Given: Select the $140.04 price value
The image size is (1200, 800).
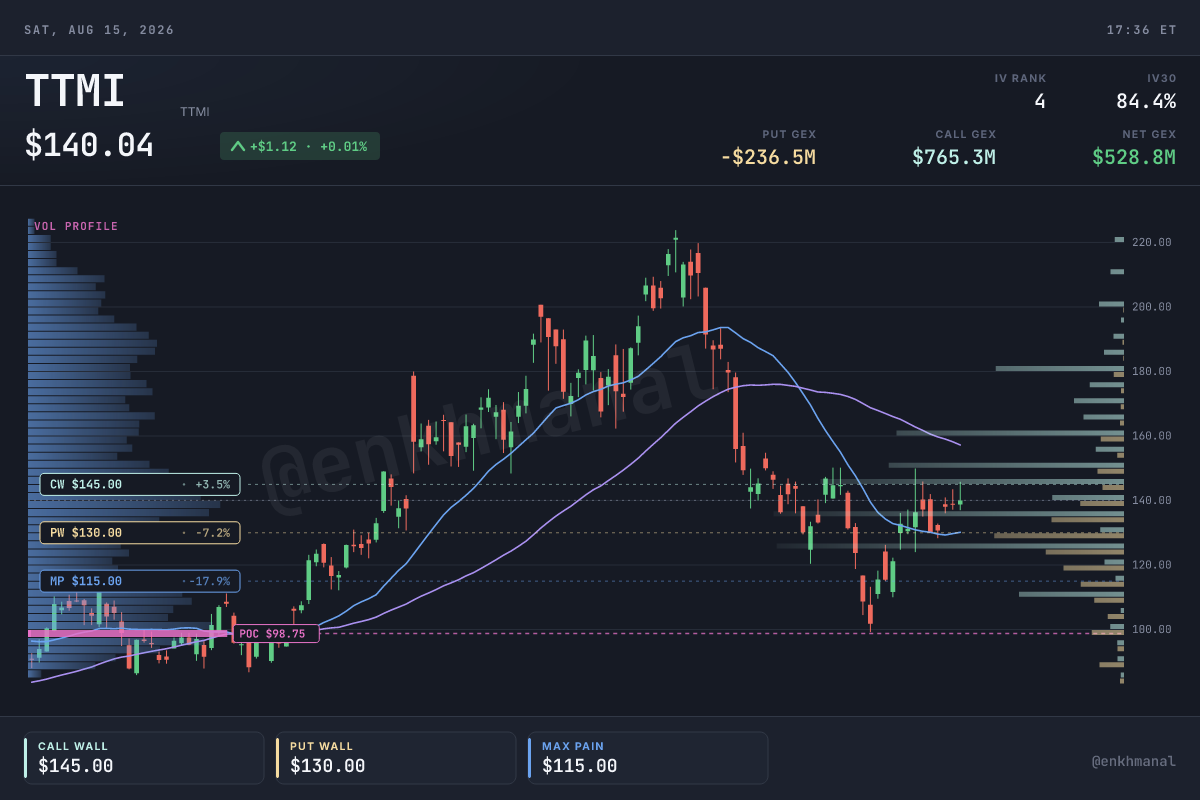Looking at the screenshot, I should (x=89, y=146).
